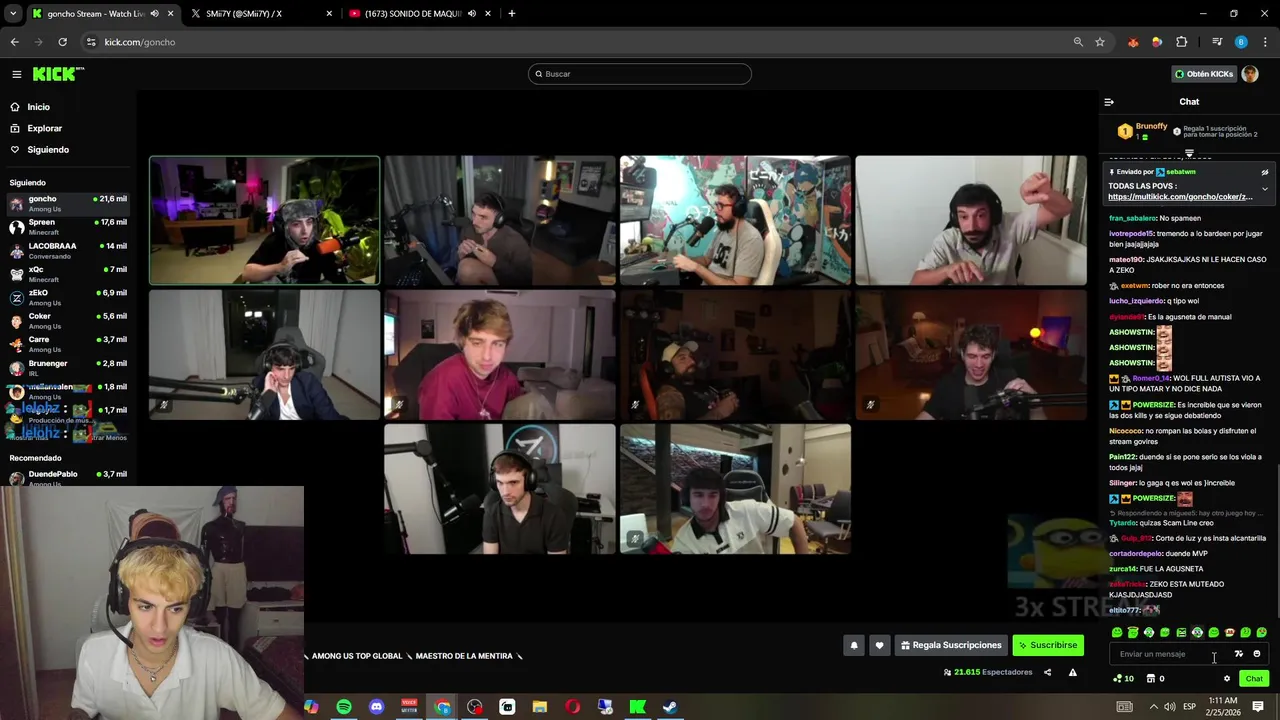
Task: Click the MAESTRO DE LA MENTIRA tag
Action: (464, 656)
